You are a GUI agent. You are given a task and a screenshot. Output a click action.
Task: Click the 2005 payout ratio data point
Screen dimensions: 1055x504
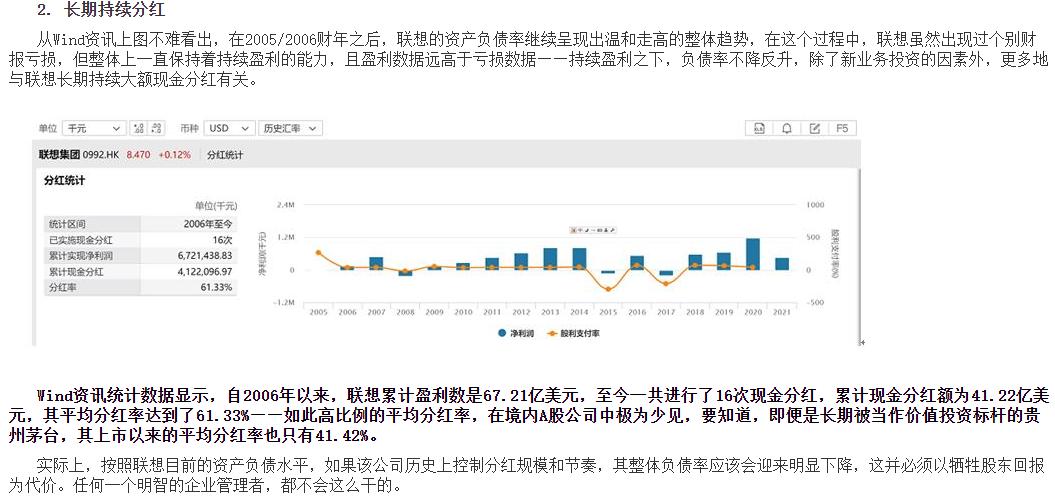click(x=318, y=253)
